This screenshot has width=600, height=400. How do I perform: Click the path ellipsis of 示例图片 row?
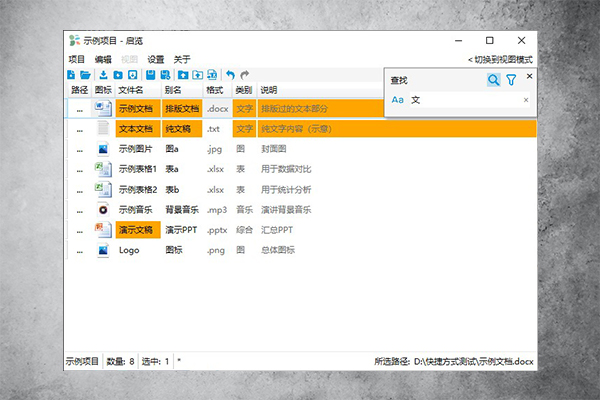(x=80, y=150)
